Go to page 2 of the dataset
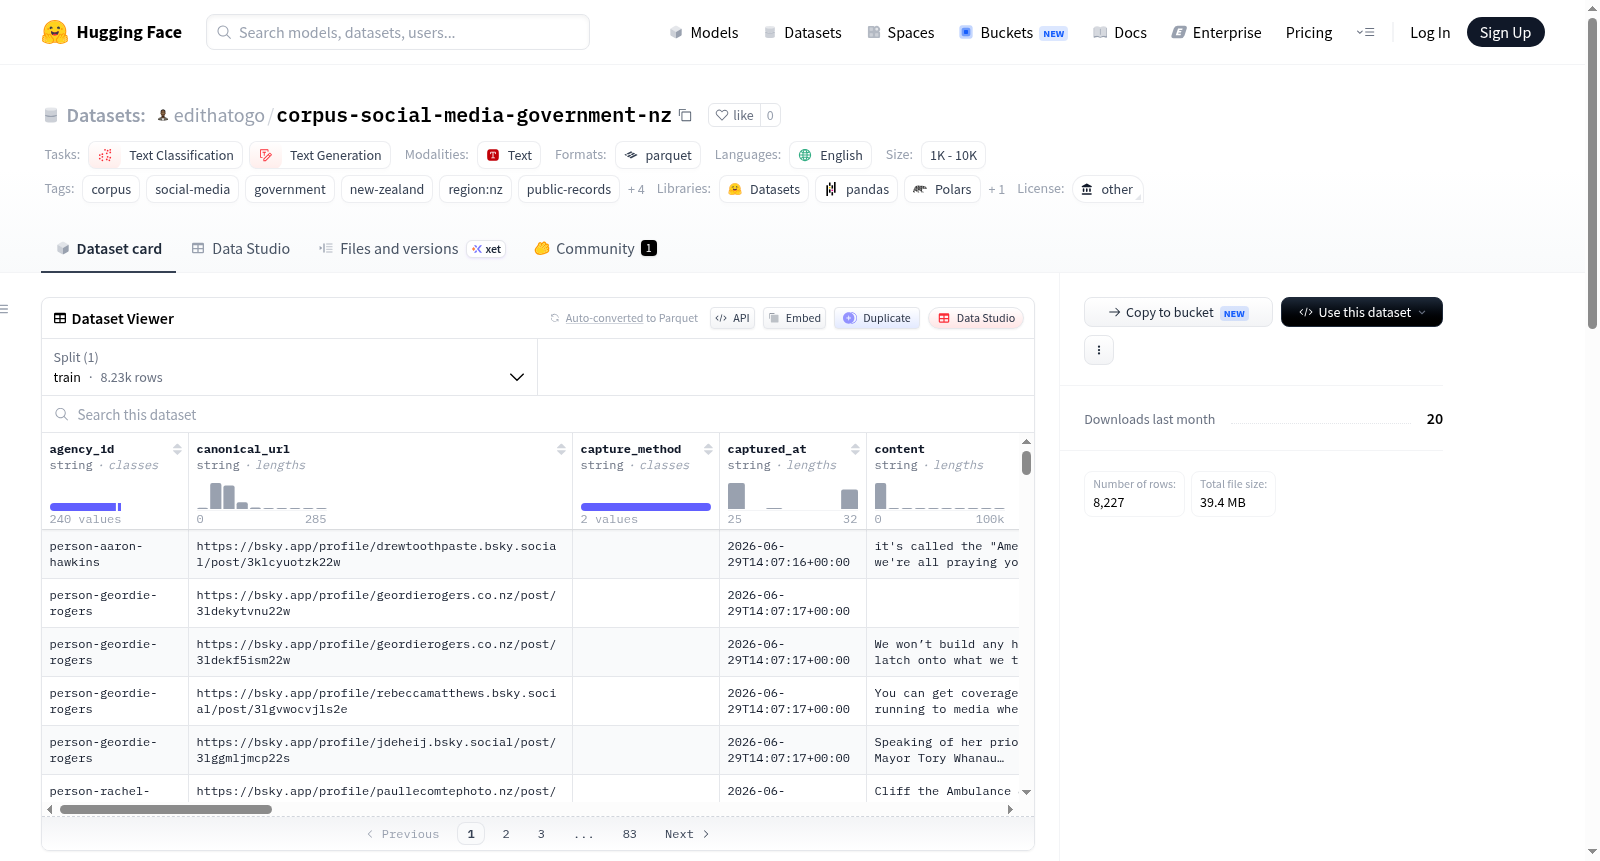Image resolution: width=1600 pixels, height=861 pixels. (506, 834)
